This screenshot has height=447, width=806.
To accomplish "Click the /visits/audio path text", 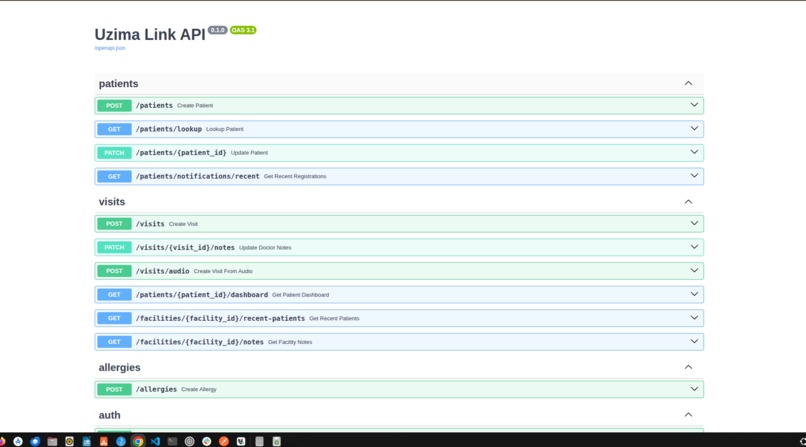I will click(x=162, y=271).
